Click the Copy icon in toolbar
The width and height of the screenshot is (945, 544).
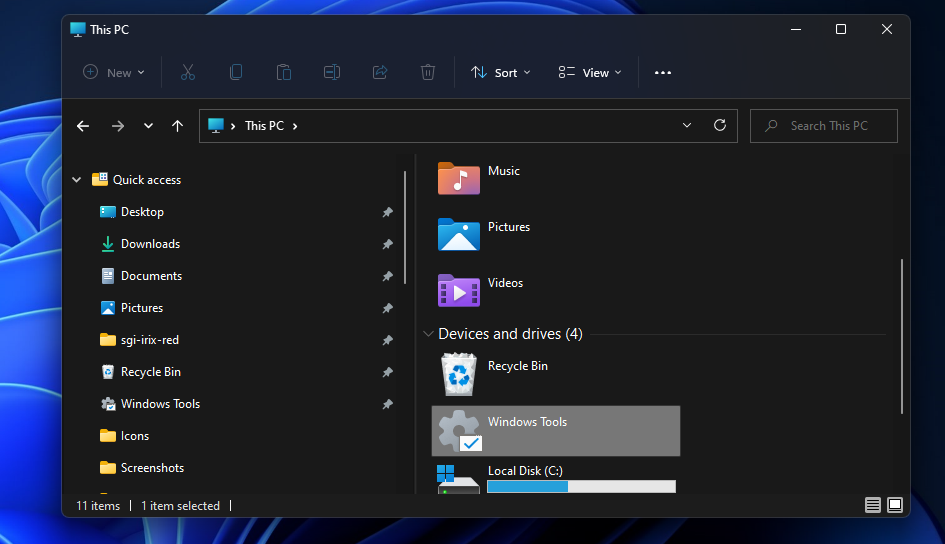pyautogui.click(x=236, y=72)
